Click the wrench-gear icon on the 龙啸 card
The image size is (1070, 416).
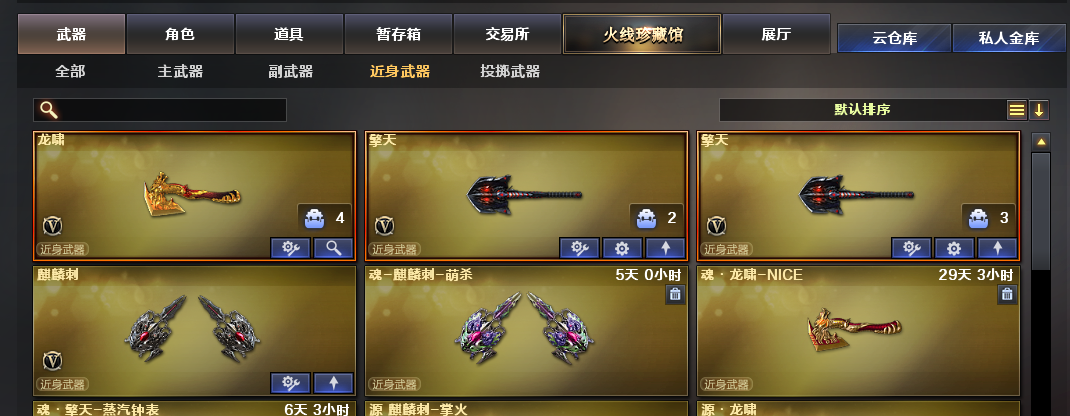[x=291, y=248]
